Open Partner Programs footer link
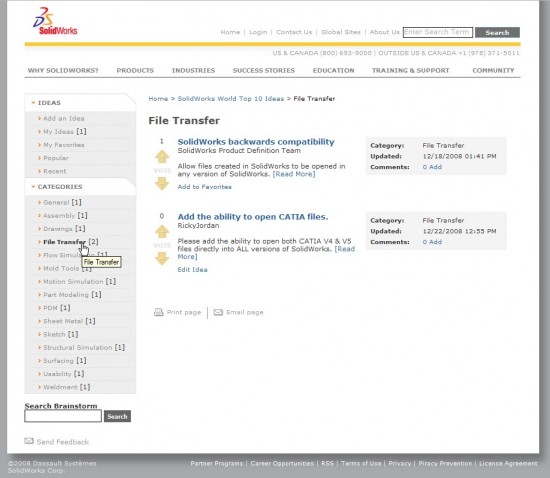Screen dimensions: 550x478 216,463
